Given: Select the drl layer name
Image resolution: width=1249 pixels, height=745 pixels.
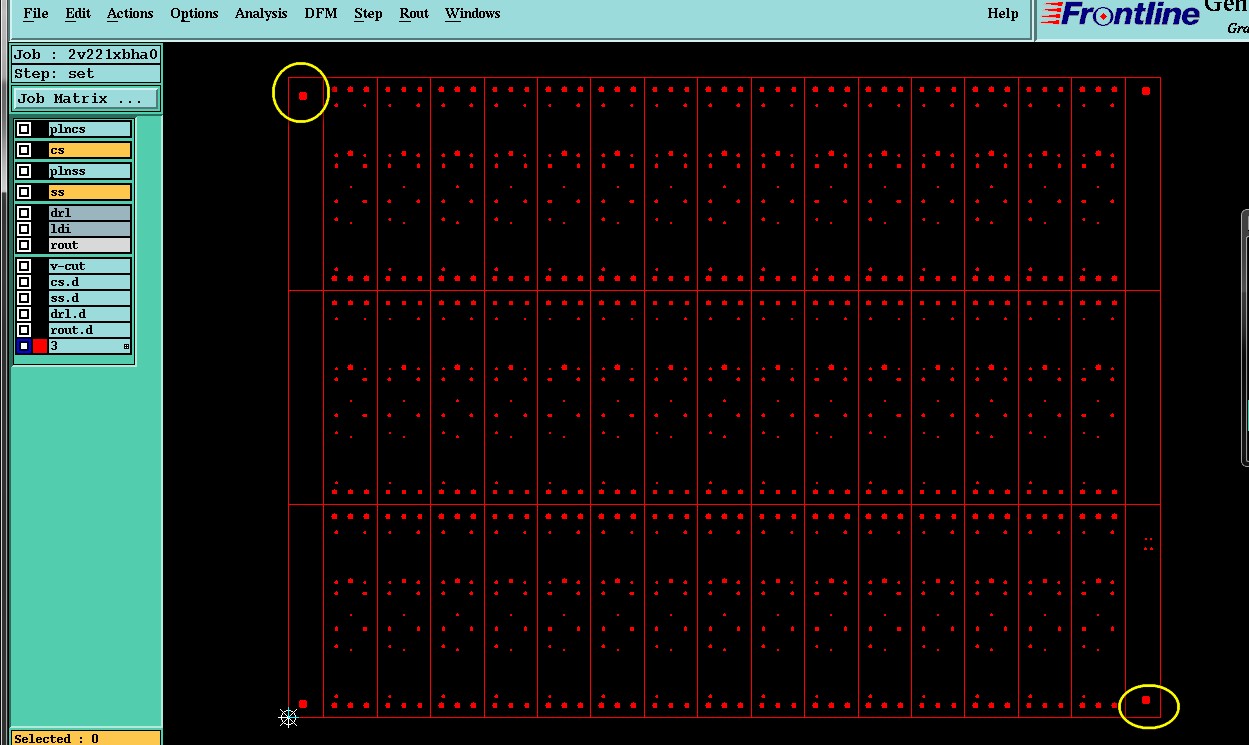Looking at the screenshot, I should click(90, 213).
